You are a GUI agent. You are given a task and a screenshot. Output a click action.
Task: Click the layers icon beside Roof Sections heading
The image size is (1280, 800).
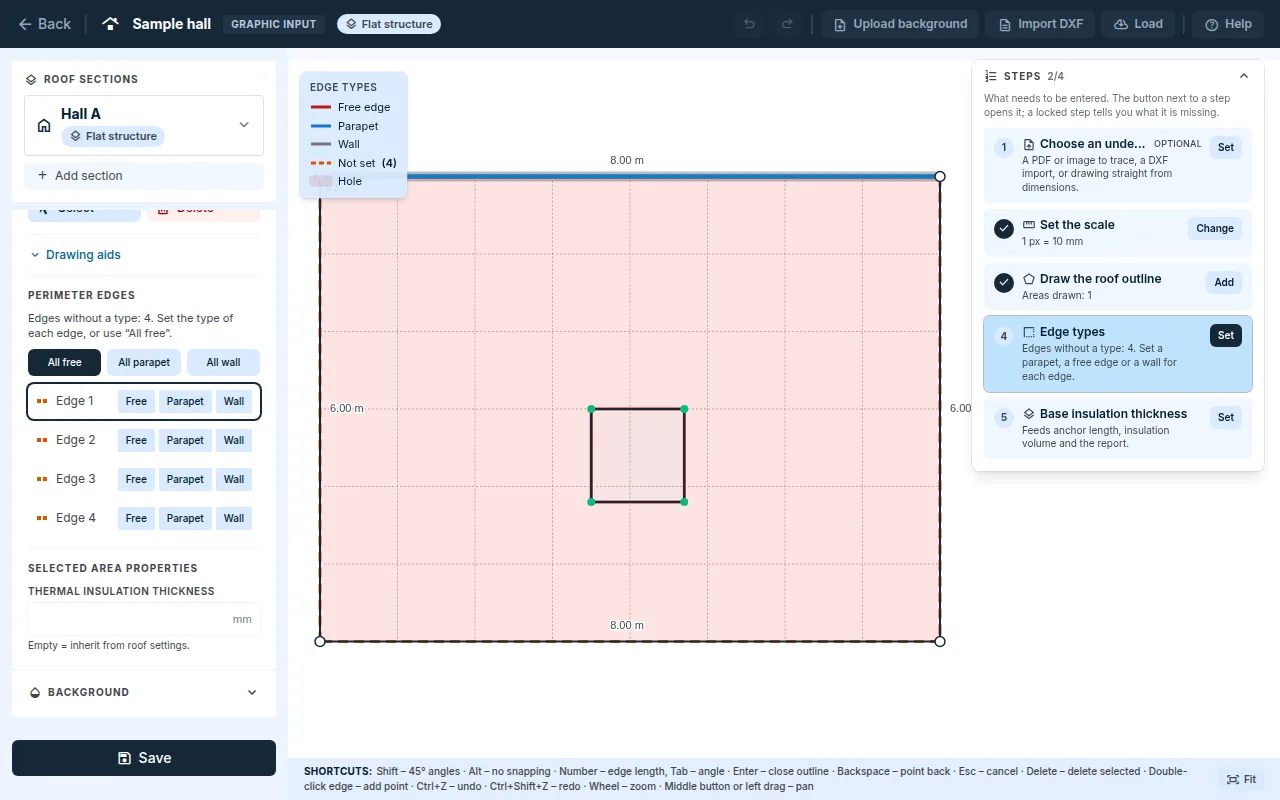coord(31,79)
